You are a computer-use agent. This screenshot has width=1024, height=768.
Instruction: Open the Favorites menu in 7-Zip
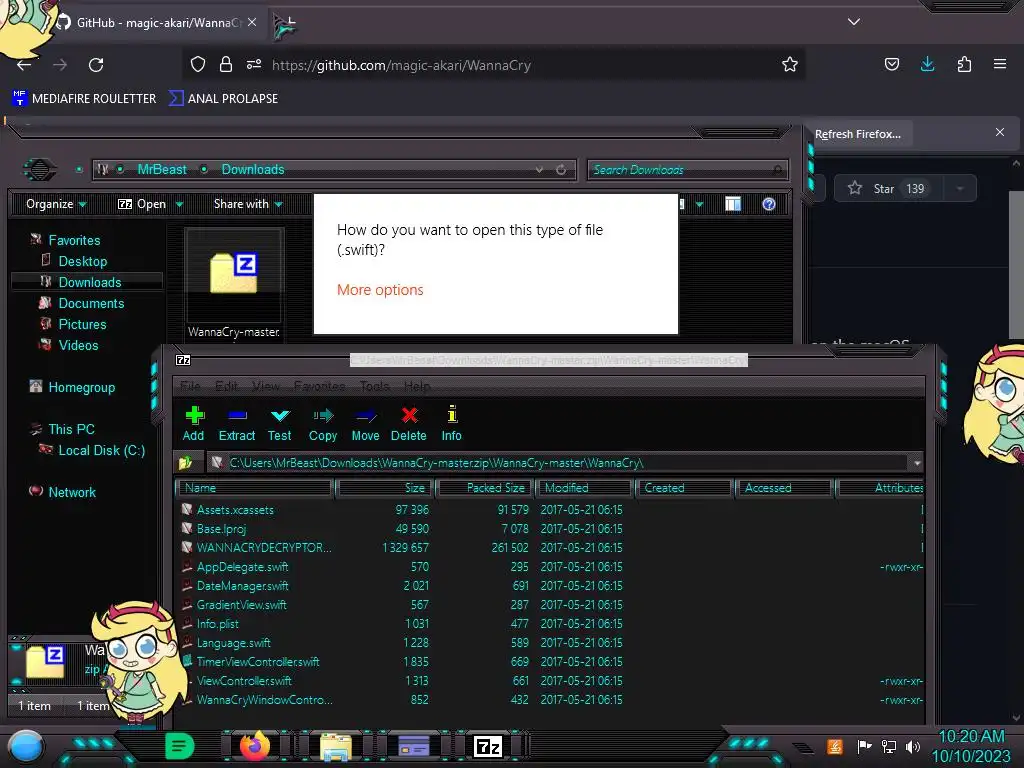tap(319, 386)
